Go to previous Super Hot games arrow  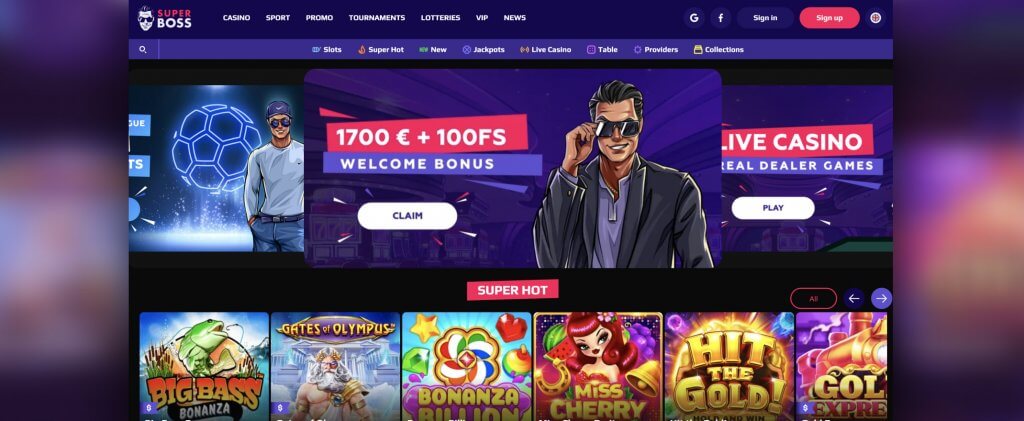854,298
